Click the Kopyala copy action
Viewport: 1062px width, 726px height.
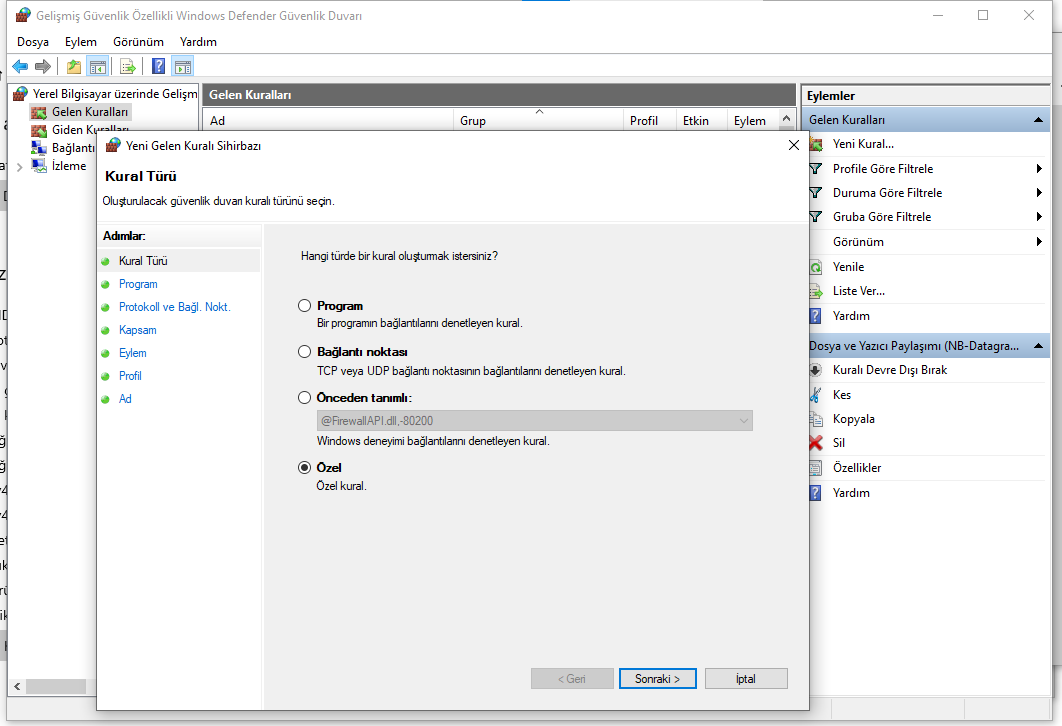point(853,419)
